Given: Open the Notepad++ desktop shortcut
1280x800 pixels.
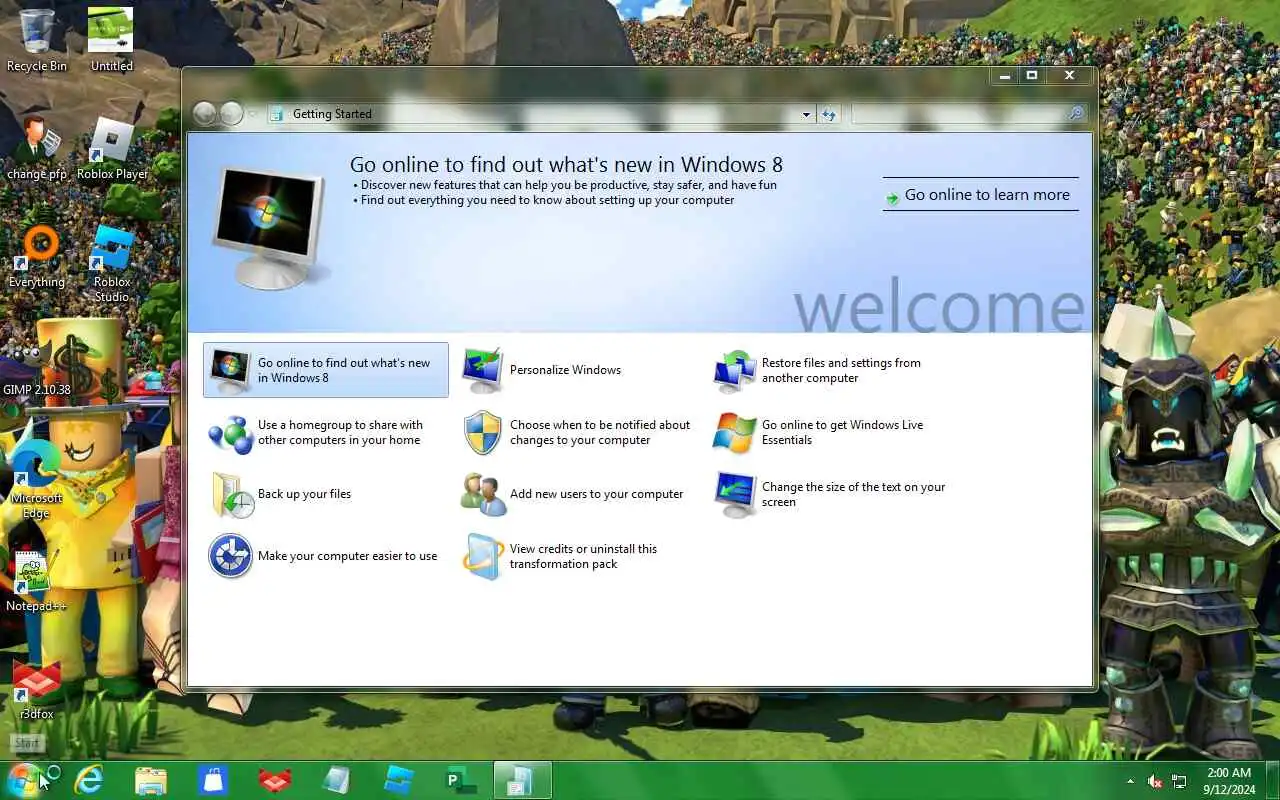Looking at the screenshot, I should tap(37, 580).
